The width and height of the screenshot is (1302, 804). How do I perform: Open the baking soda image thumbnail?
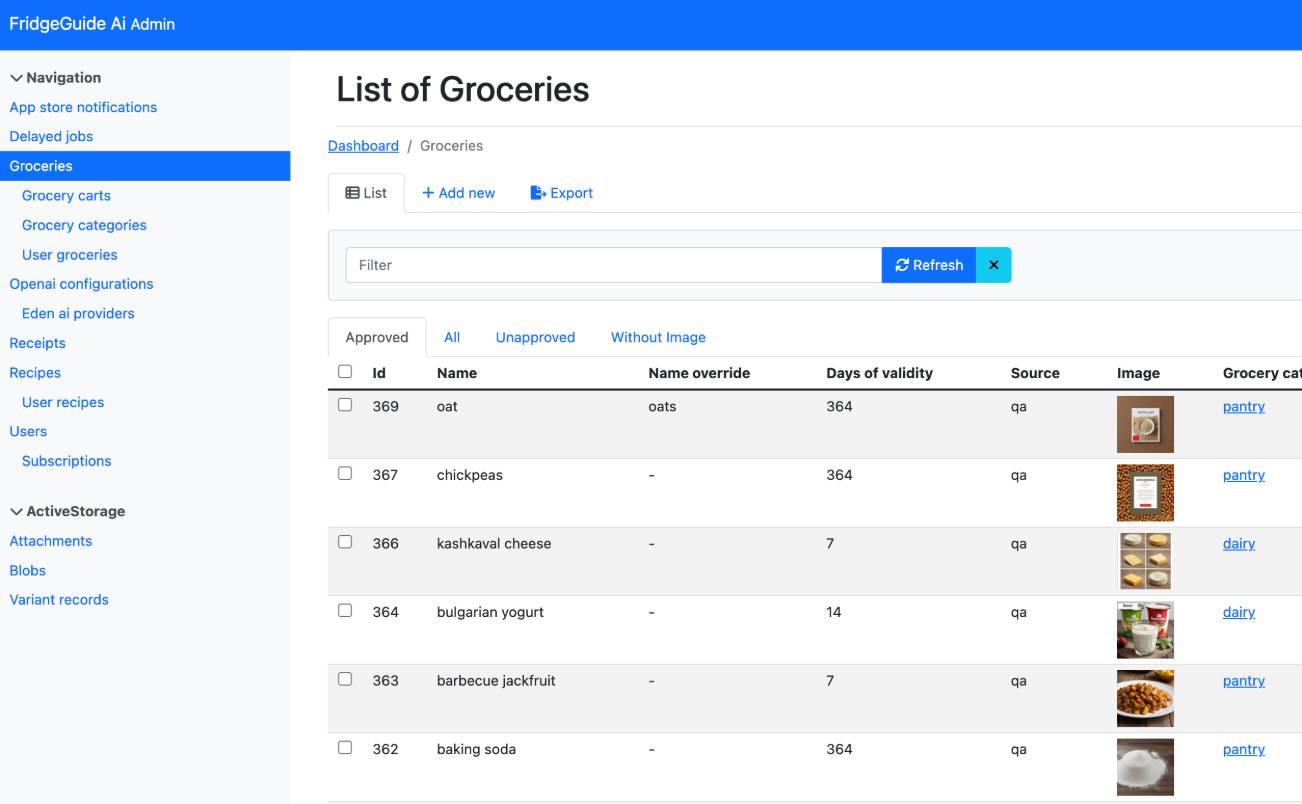(1145, 767)
